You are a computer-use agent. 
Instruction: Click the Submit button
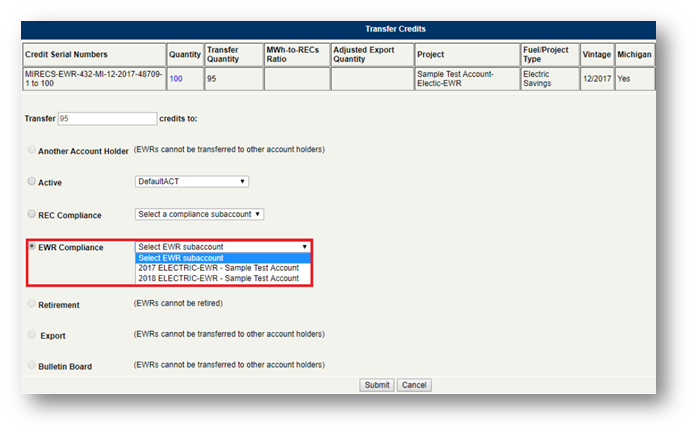pyautogui.click(x=376, y=385)
